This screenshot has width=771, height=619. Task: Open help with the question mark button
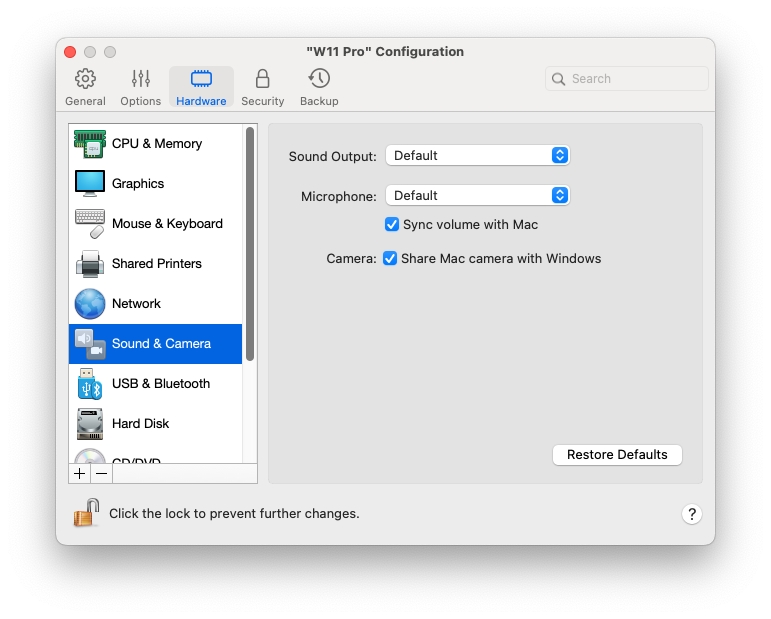tap(692, 514)
